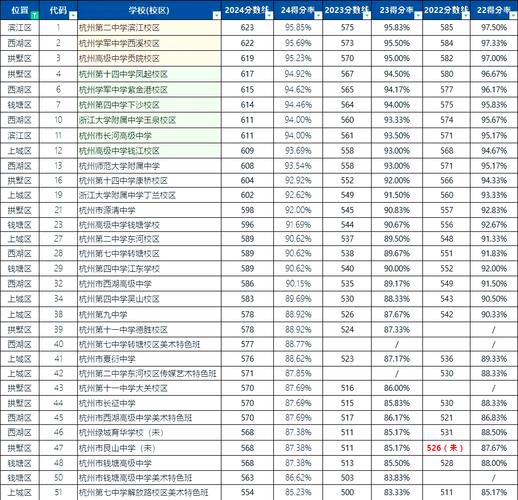The width and height of the screenshot is (518, 500).
Task: Click the 97.50% cell in 22得分率
Action: click(494, 28)
